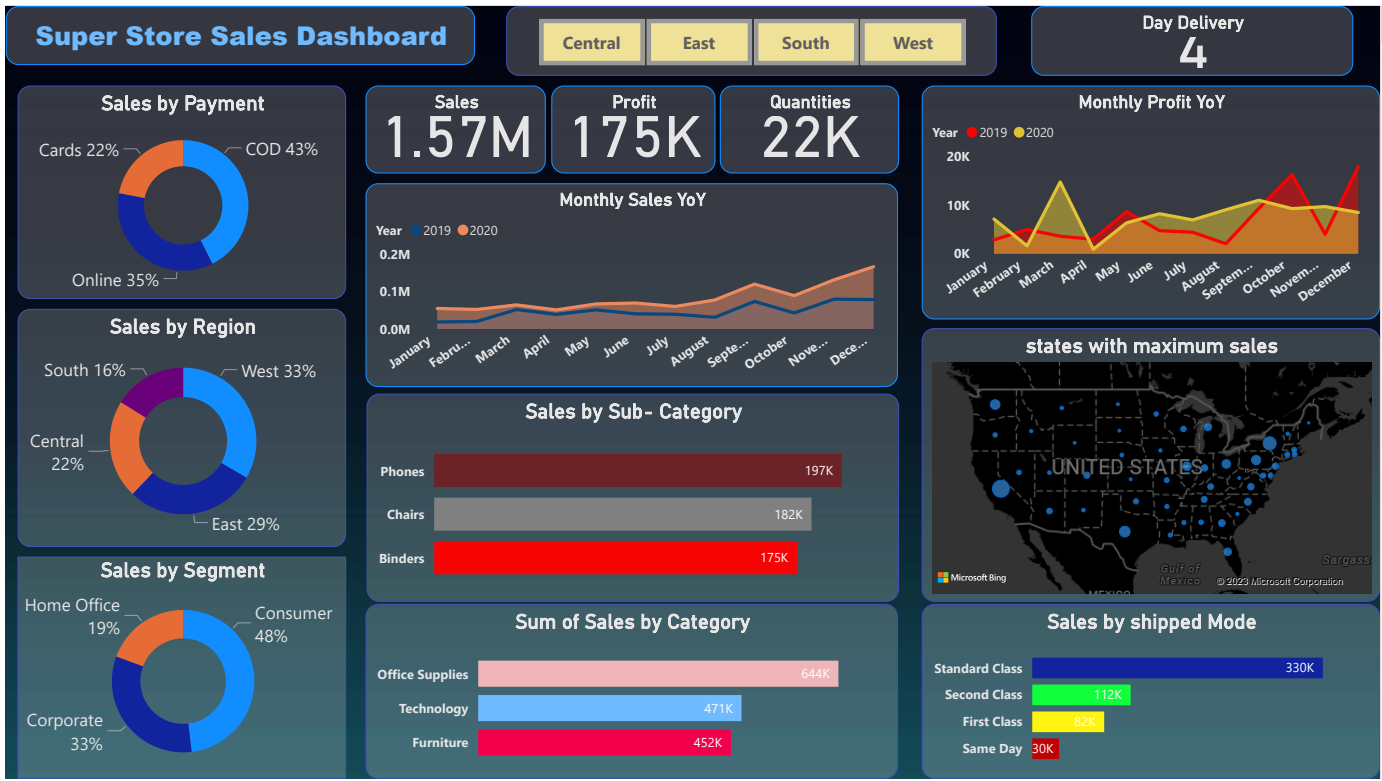Image resolution: width=1382 pixels, height=781 pixels.
Task: Select the Binders bar showing 175K
Action: pos(615,558)
